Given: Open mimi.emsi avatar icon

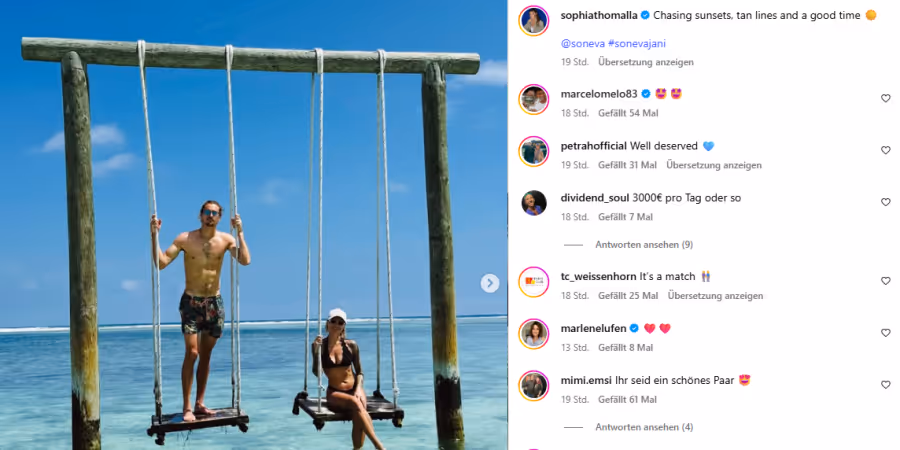Looking at the screenshot, I should [534, 386].
